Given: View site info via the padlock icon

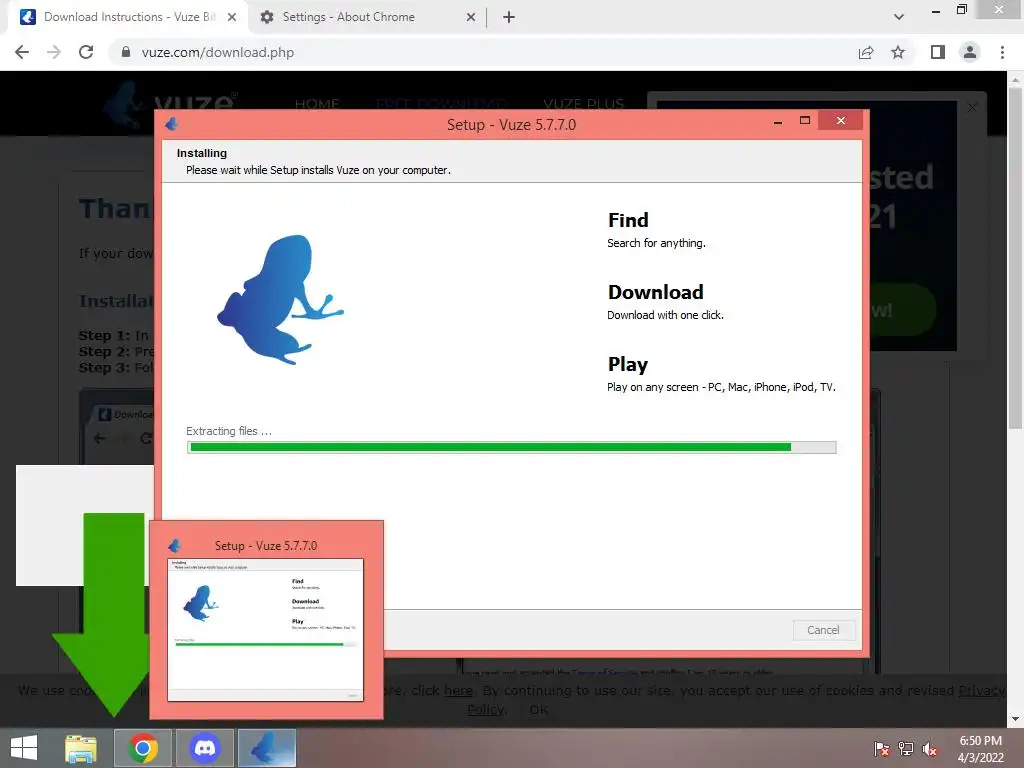Looking at the screenshot, I should coord(126,52).
